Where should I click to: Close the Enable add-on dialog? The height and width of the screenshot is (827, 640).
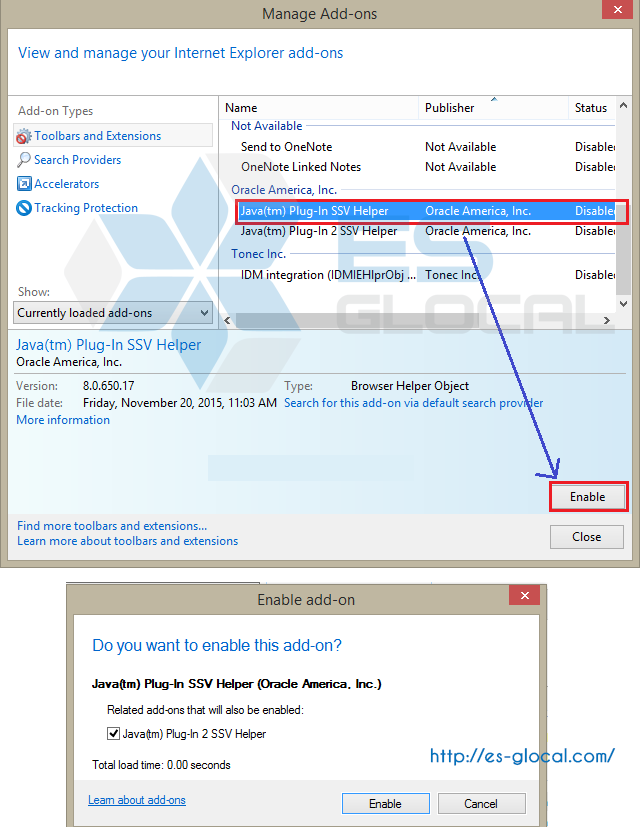[524, 595]
